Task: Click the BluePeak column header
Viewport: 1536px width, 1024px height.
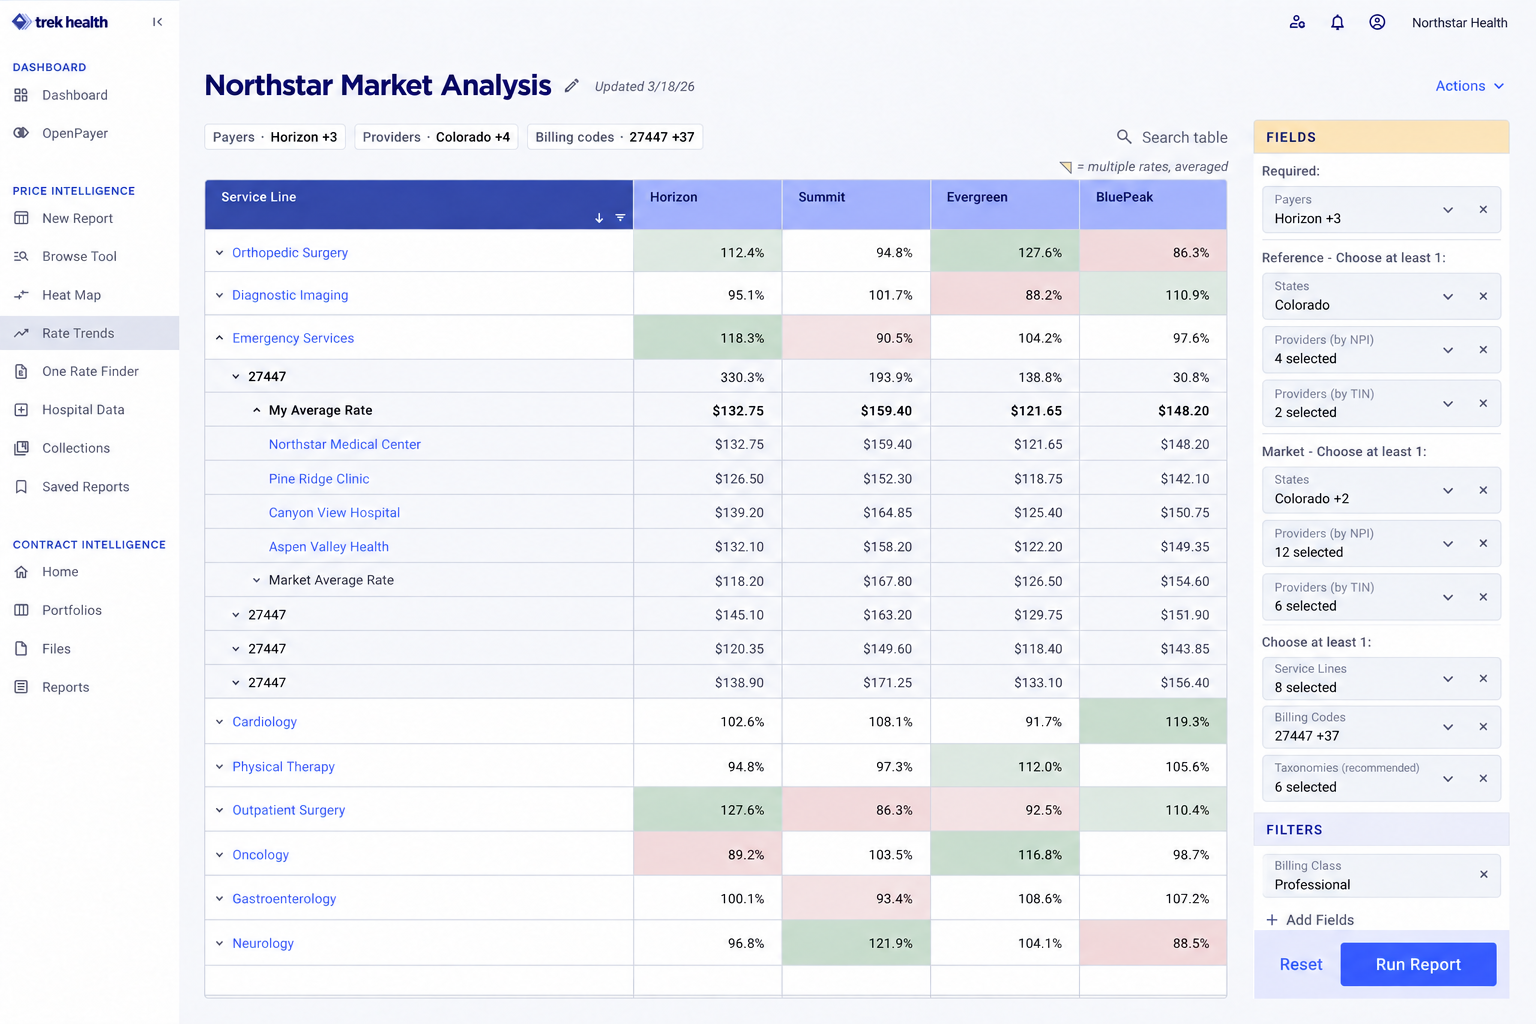Action: [x=1153, y=204]
